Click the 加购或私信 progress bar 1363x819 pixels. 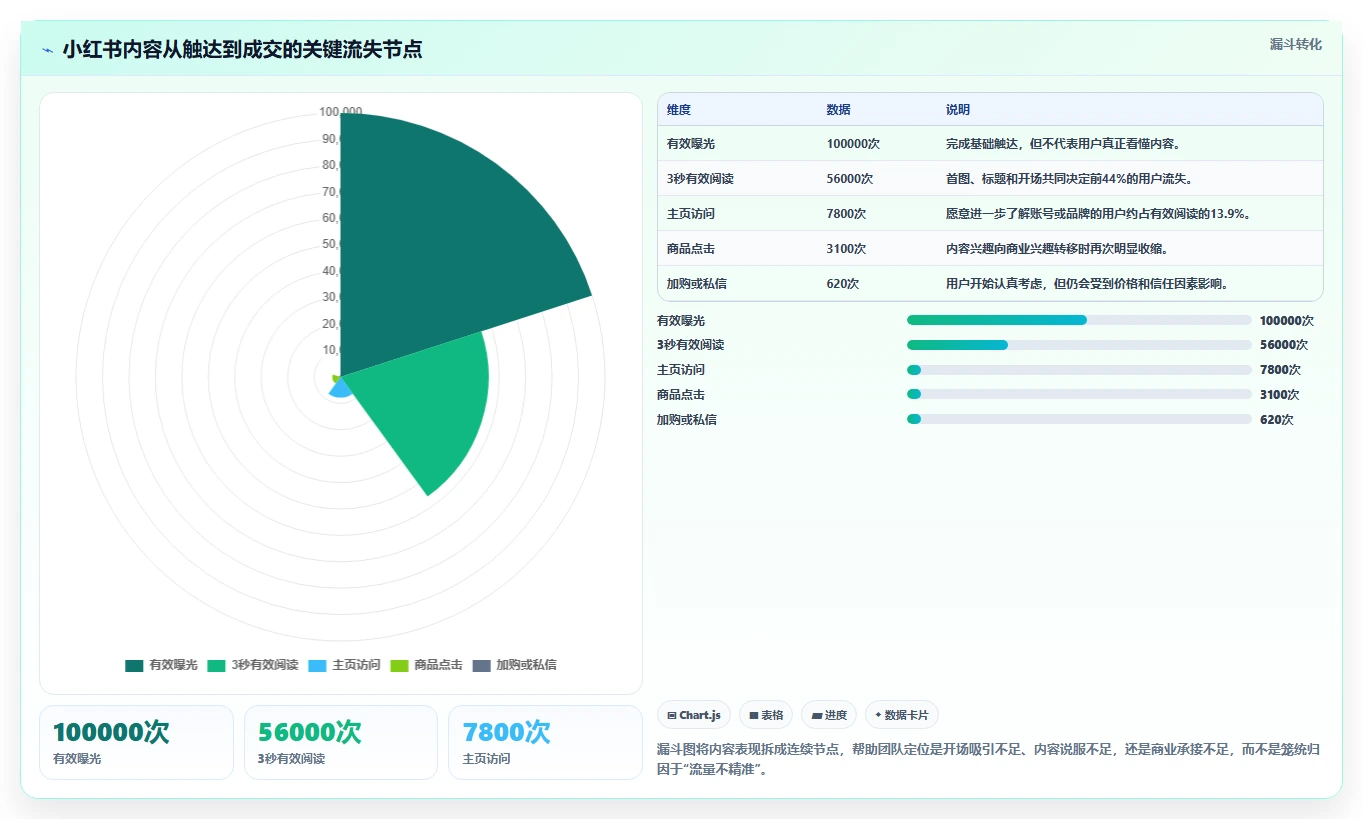(x=1079, y=419)
